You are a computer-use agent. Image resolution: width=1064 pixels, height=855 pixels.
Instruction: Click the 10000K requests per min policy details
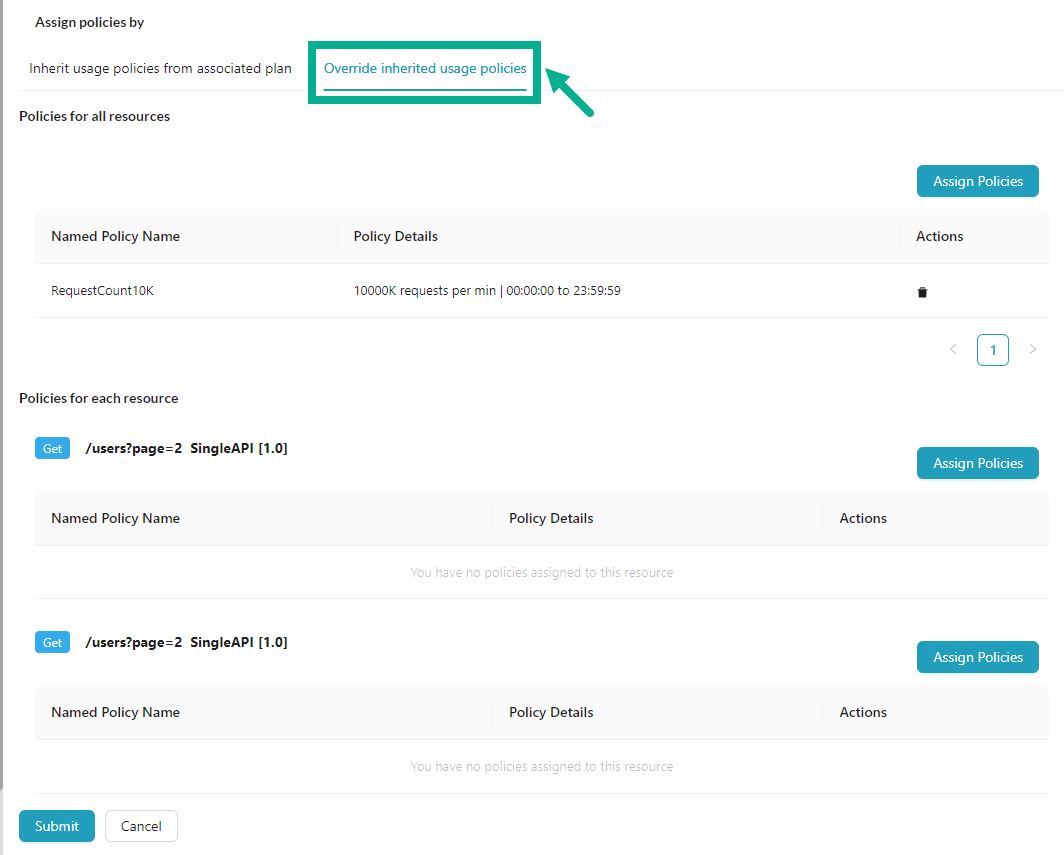pyautogui.click(x=487, y=290)
